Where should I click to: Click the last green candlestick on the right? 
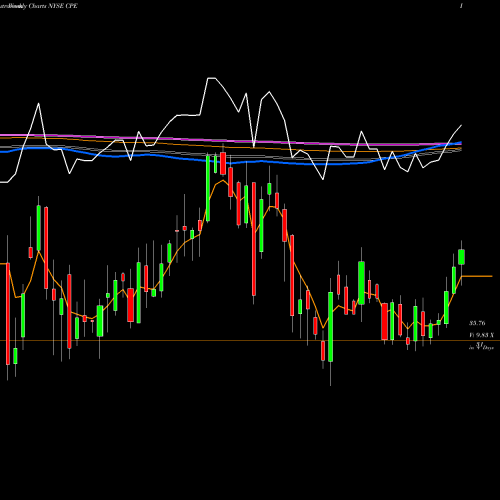462,257
